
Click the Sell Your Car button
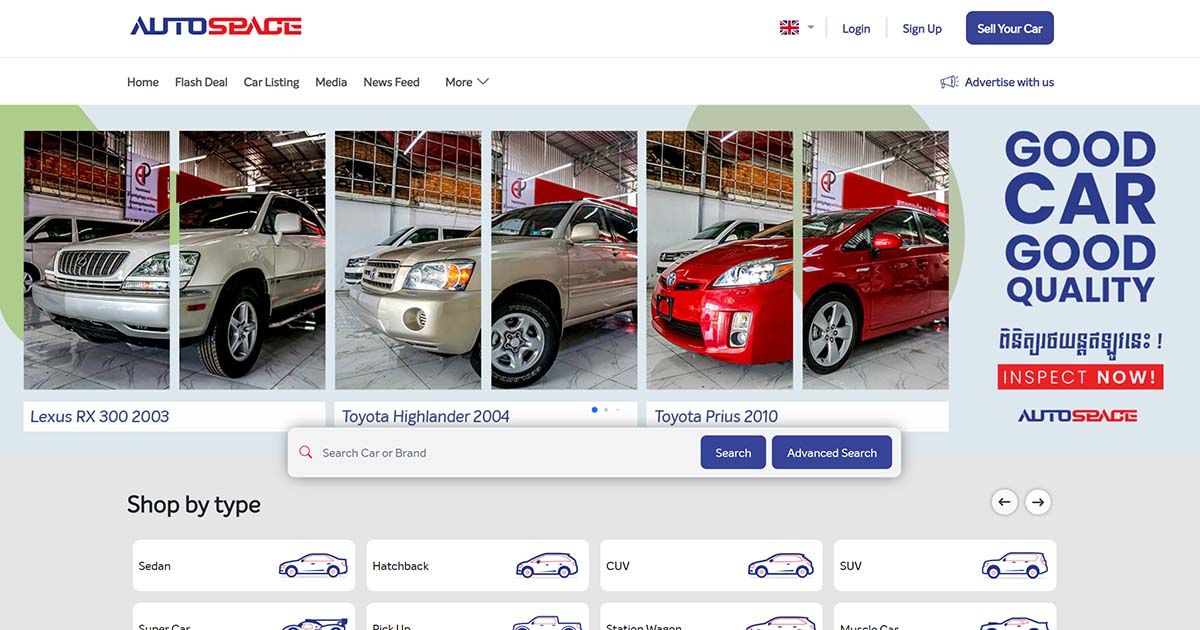1010,28
